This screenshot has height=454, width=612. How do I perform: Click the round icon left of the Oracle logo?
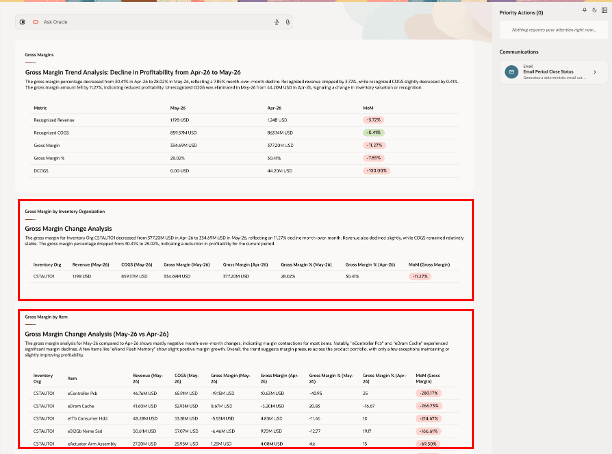(x=23, y=22)
